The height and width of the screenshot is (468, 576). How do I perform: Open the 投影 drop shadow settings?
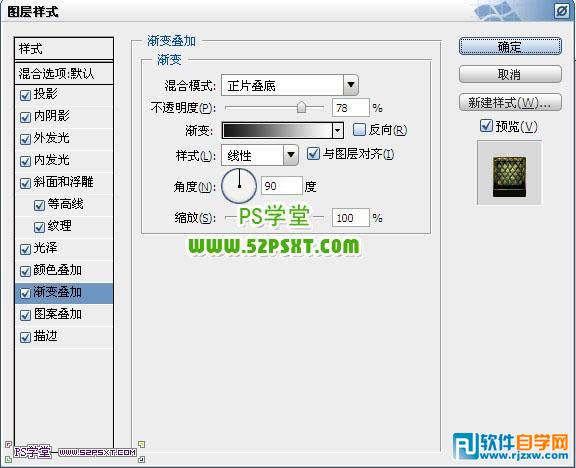(45, 94)
